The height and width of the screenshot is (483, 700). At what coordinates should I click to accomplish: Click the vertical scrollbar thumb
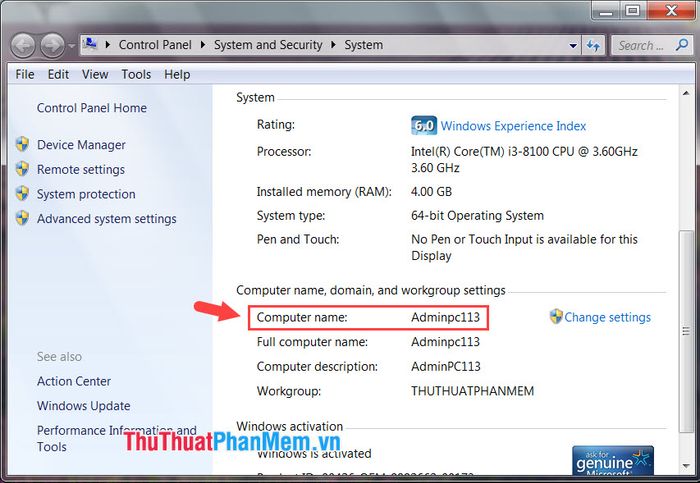coord(686,331)
